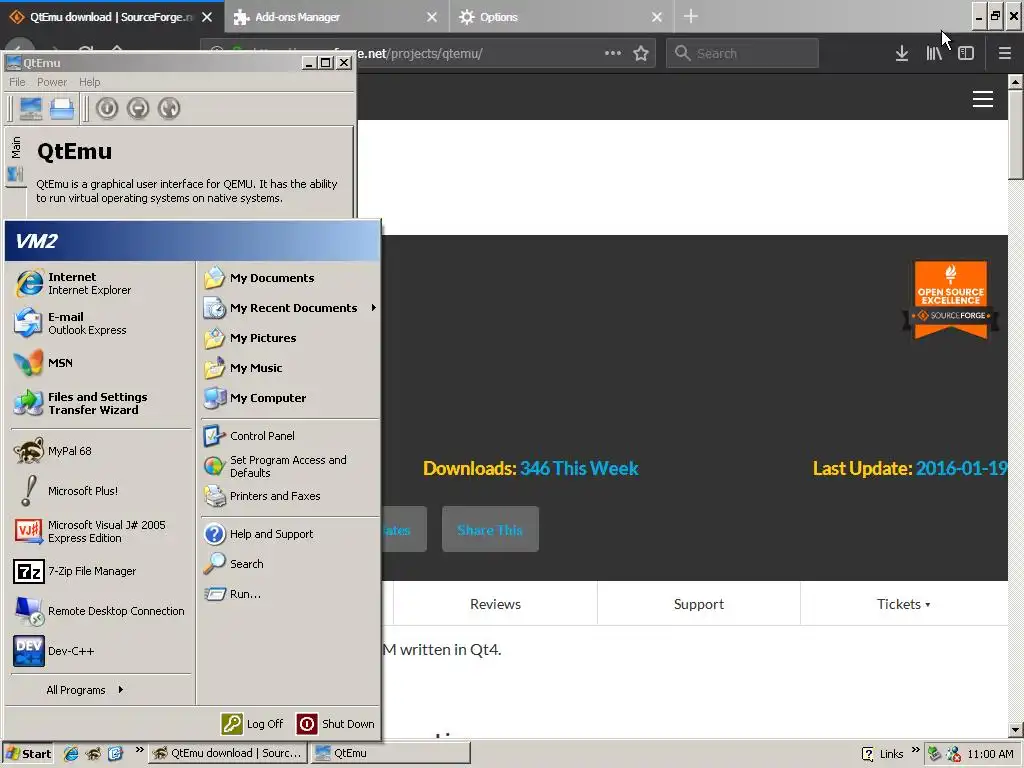
Task: Open Microsoft Plus! from Start menu
Action: click(x=101, y=491)
